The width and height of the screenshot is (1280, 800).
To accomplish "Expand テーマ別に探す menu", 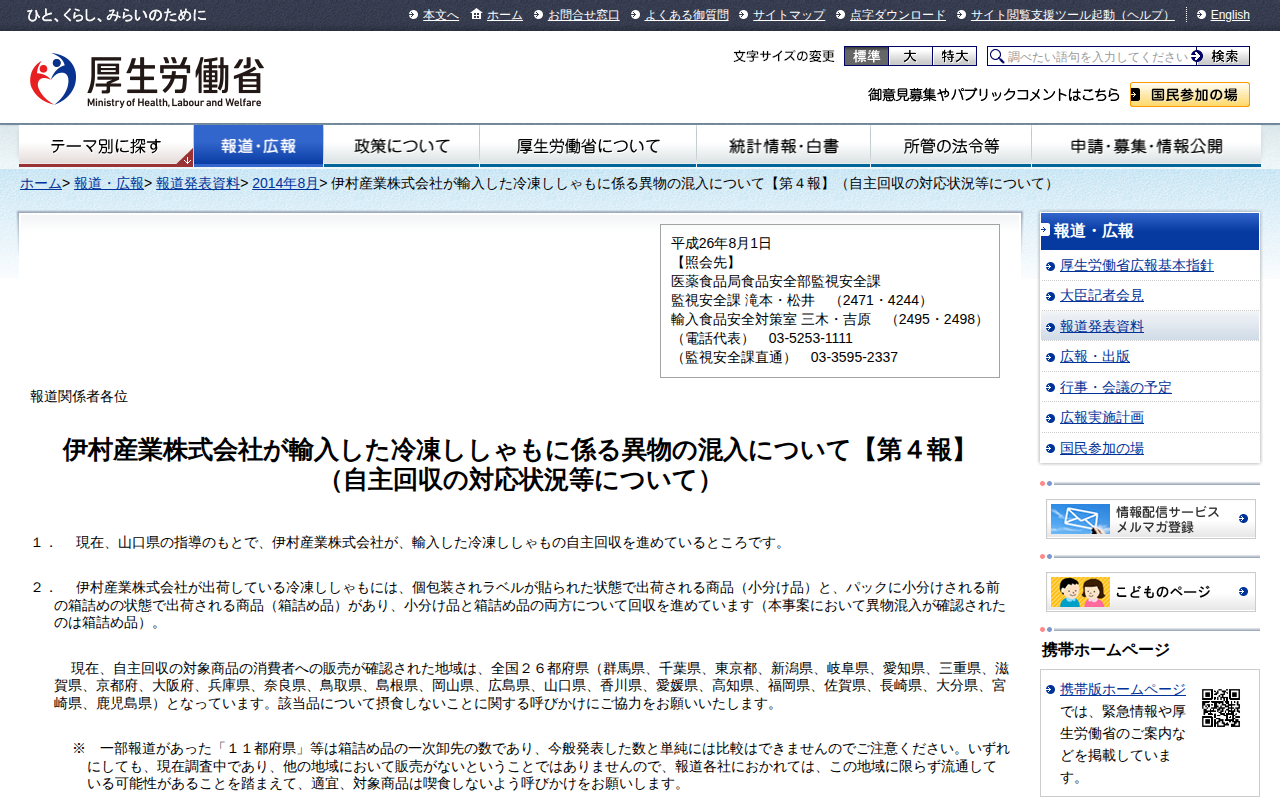I will 106,146.
